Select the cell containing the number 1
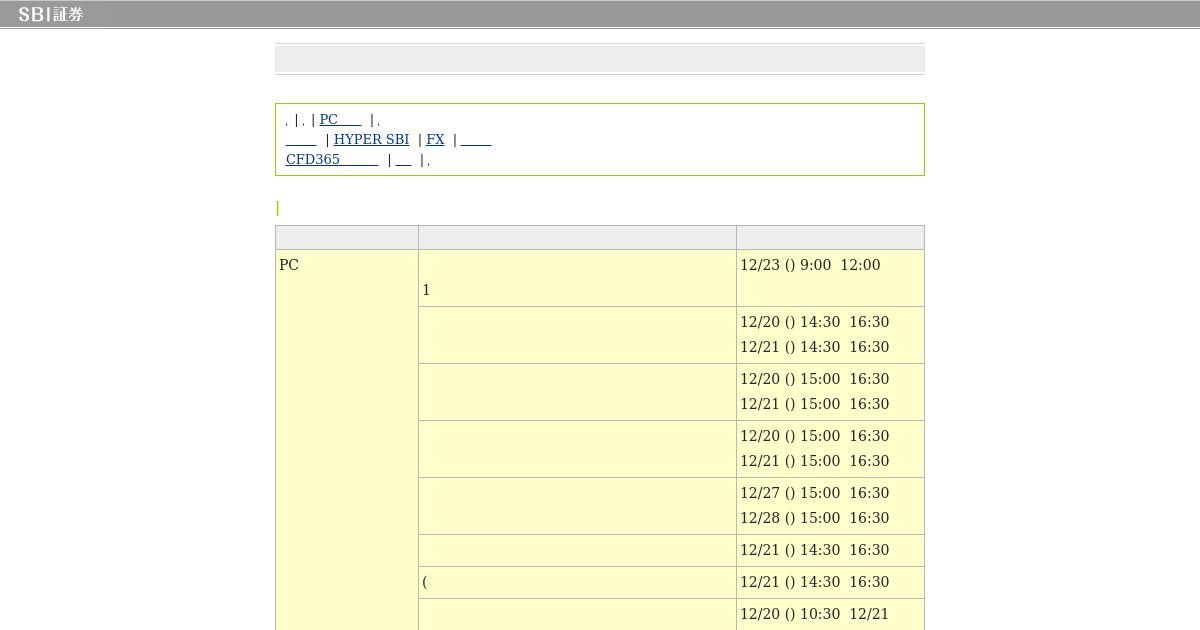 pyautogui.click(x=577, y=278)
